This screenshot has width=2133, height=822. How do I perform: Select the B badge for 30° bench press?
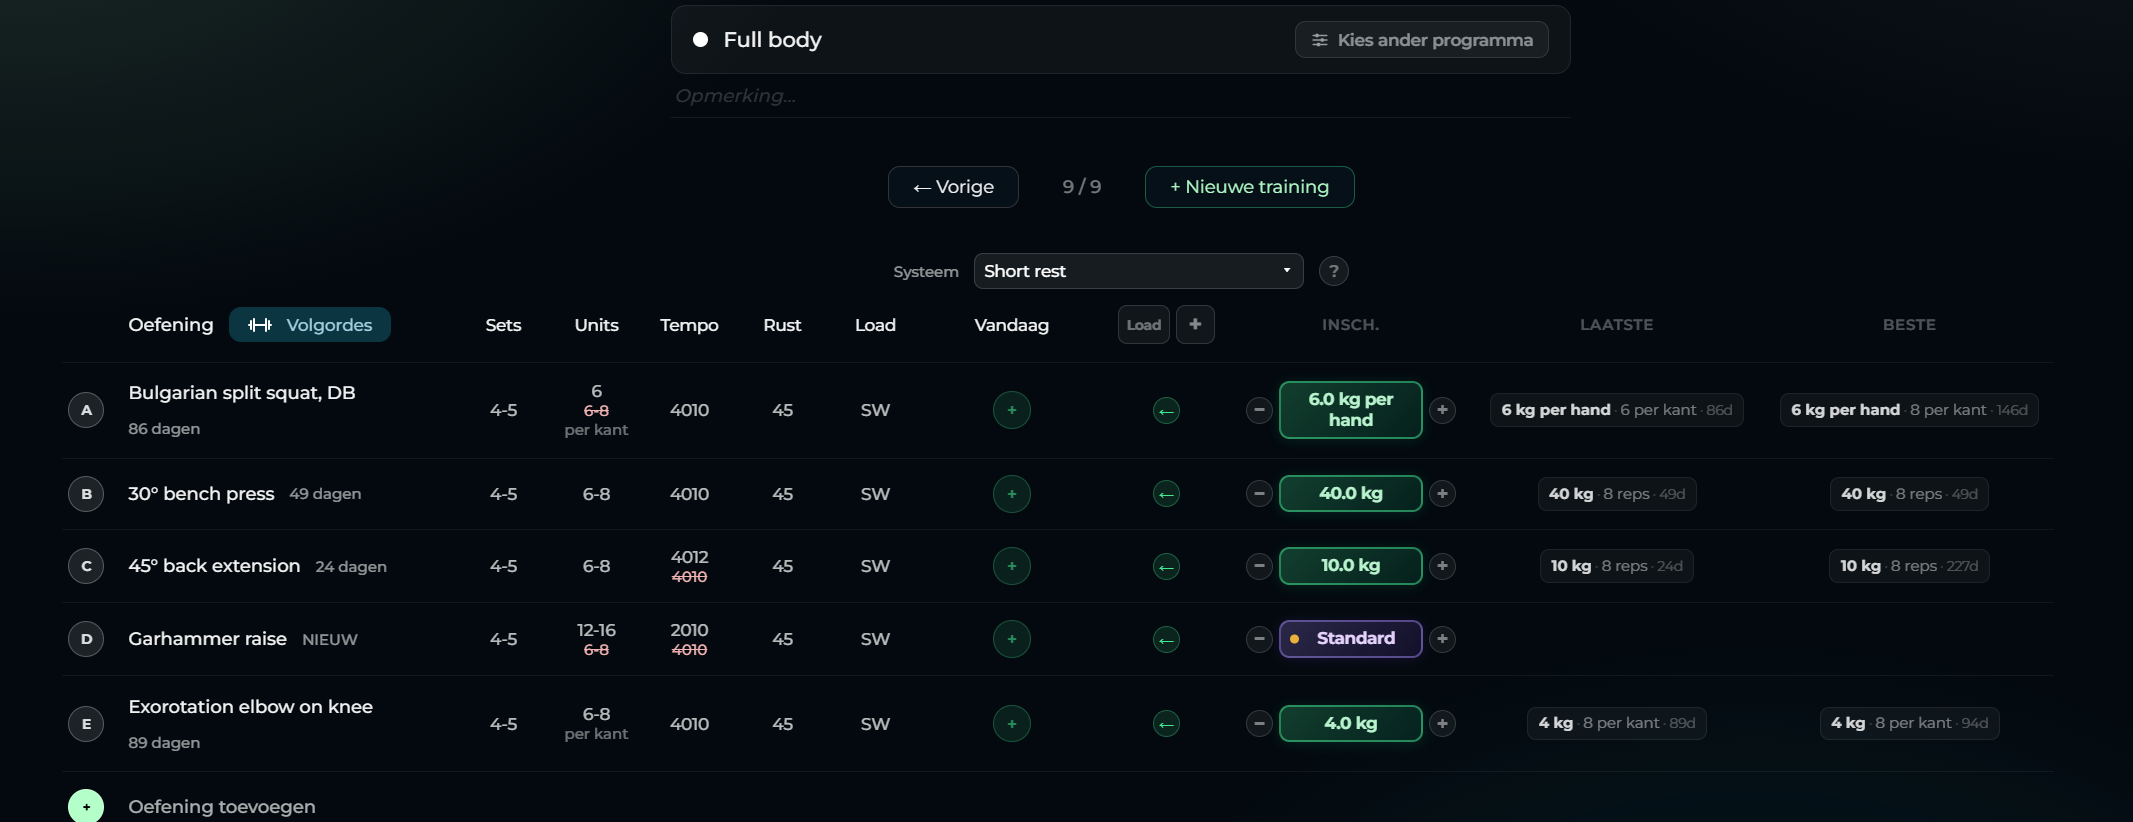(86, 494)
